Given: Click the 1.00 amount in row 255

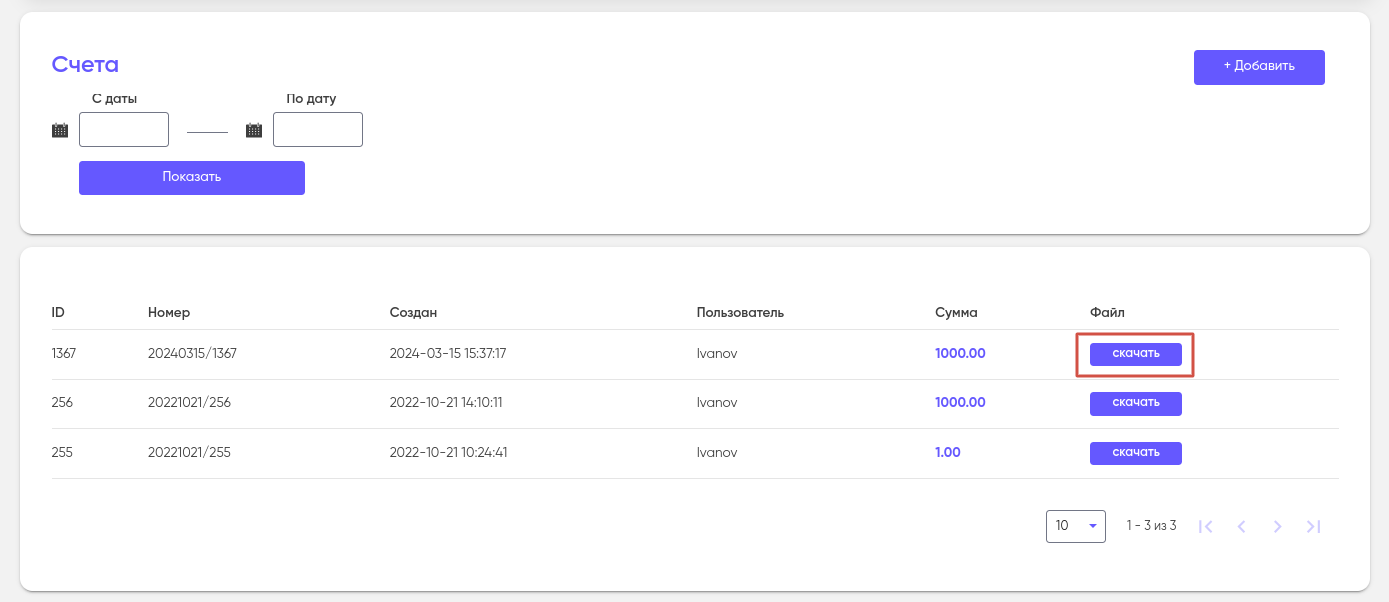Looking at the screenshot, I should pos(948,453).
